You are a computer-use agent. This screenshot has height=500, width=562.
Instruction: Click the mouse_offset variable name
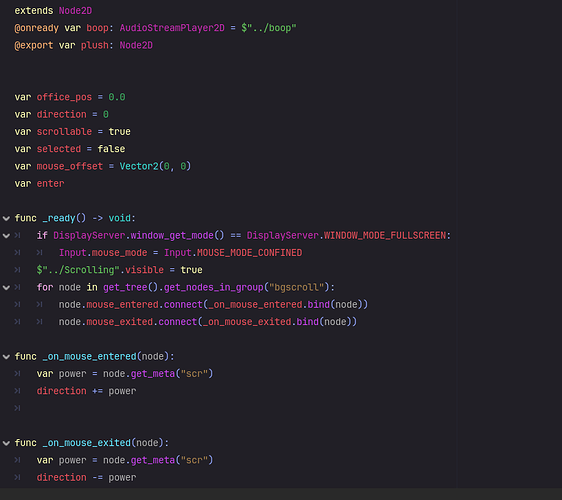pos(70,166)
